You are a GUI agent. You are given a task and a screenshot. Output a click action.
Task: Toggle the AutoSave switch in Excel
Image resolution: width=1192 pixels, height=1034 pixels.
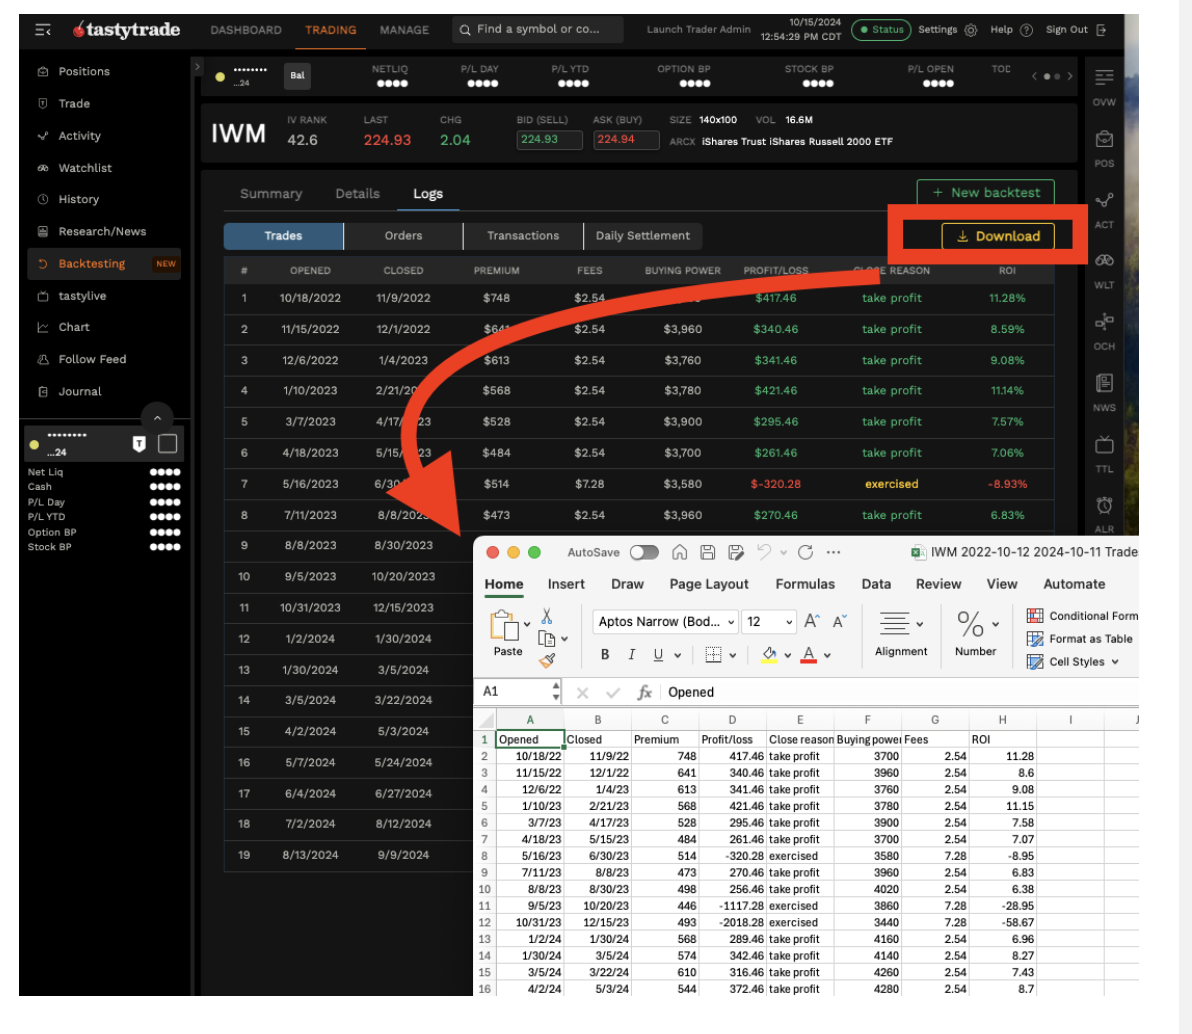pyautogui.click(x=644, y=553)
